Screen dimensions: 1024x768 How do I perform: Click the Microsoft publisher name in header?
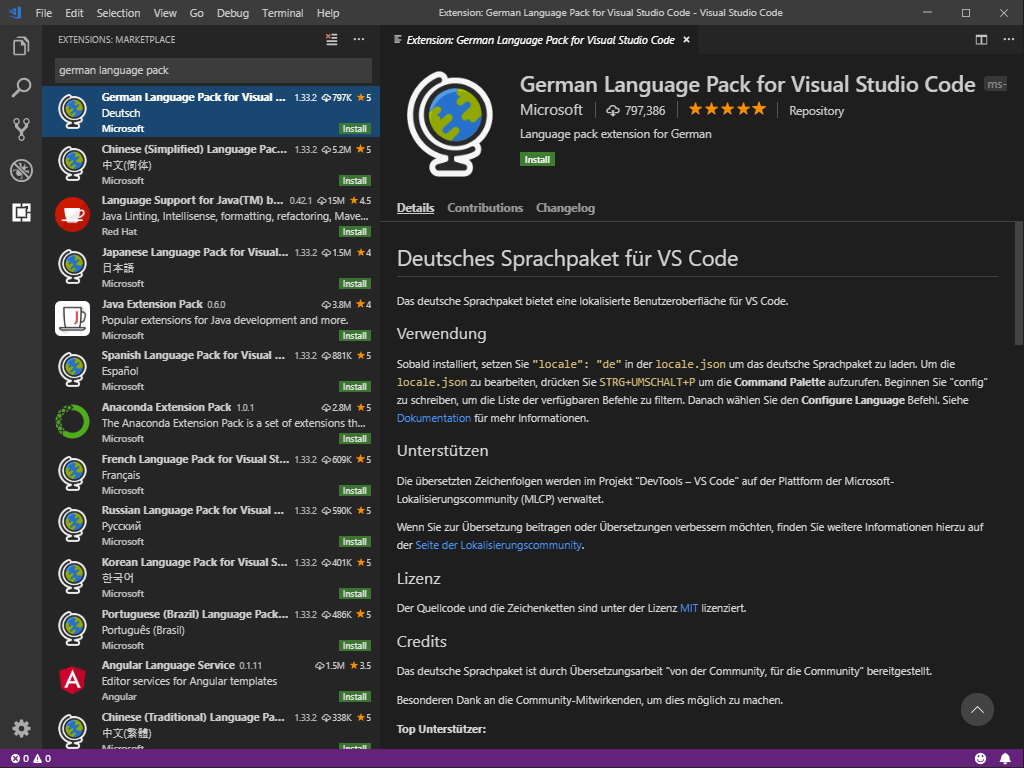[x=551, y=110]
